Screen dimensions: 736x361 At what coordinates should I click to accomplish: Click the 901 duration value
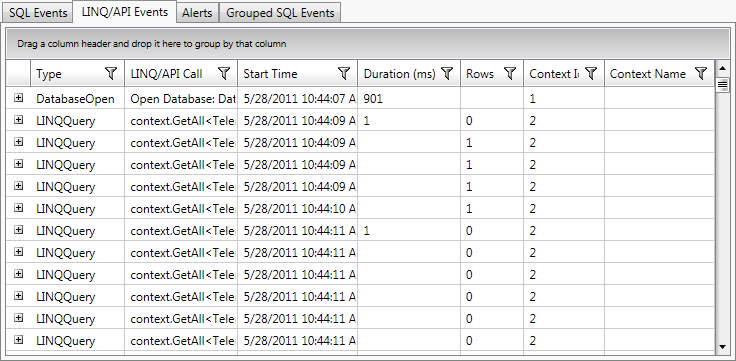(x=373, y=99)
